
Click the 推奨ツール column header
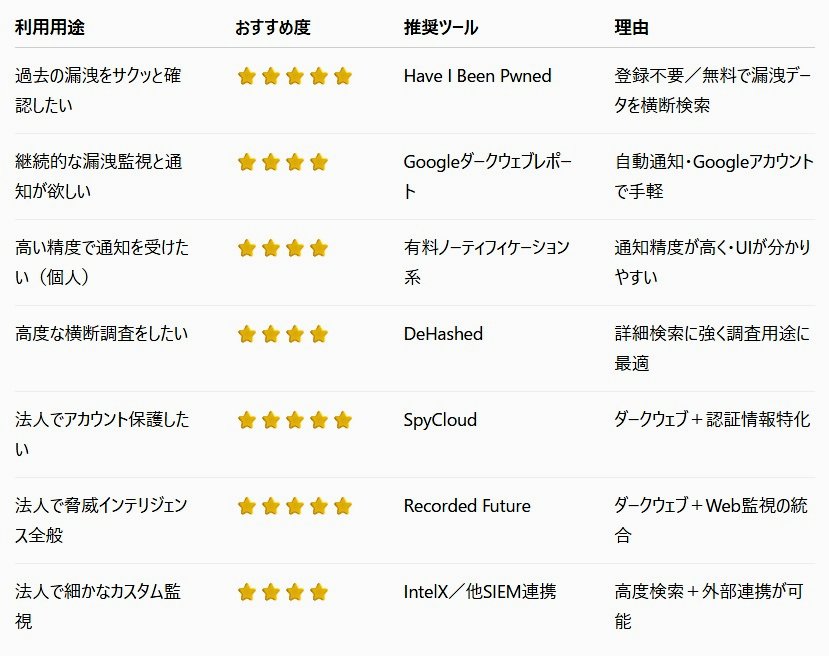(x=440, y=28)
